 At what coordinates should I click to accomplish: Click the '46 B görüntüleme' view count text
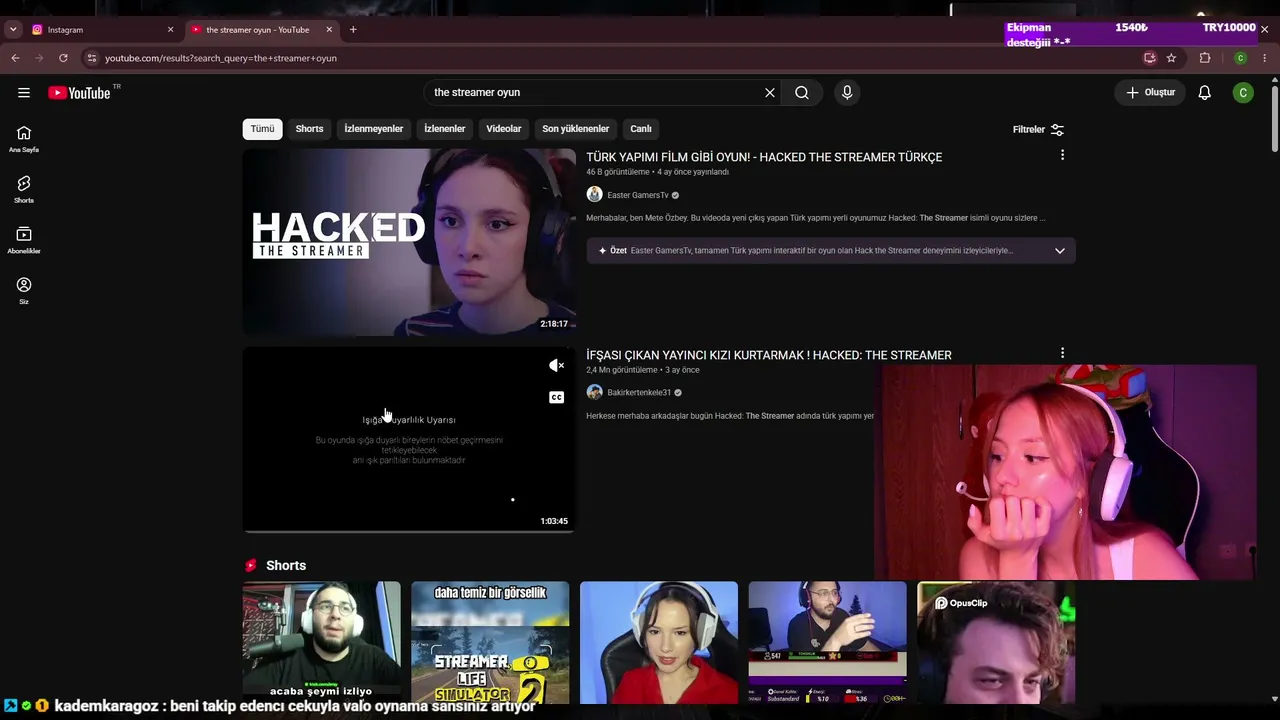point(617,172)
